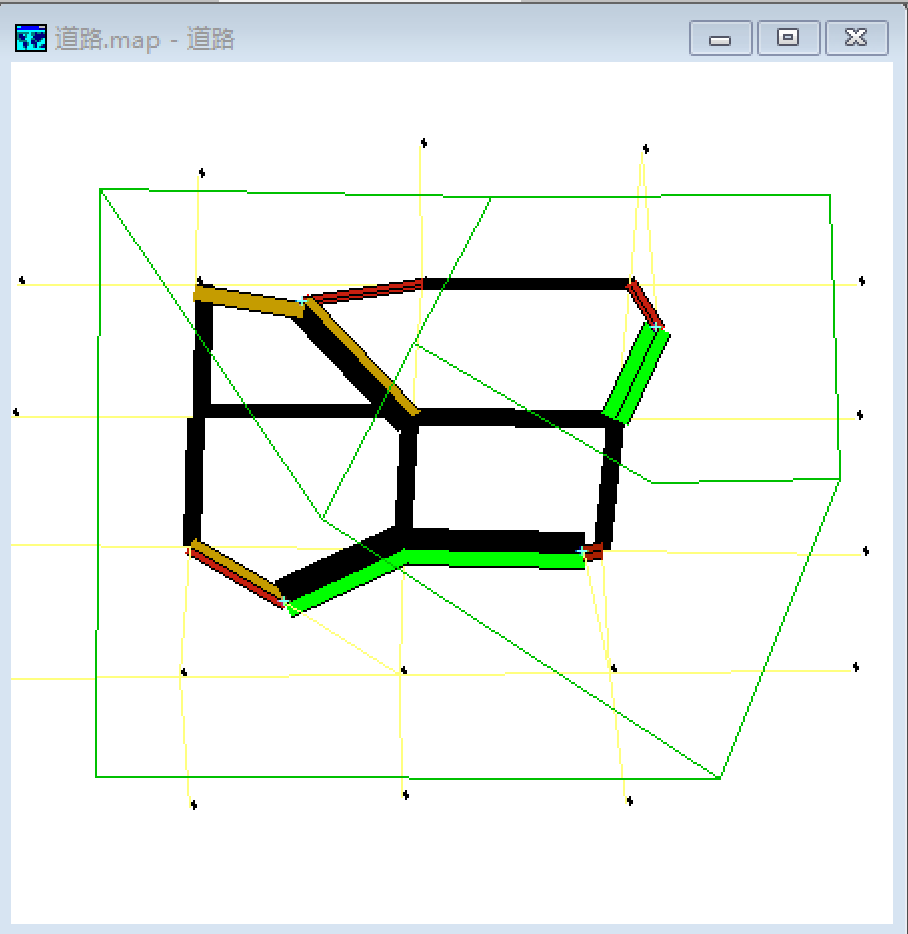Image resolution: width=908 pixels, height=934 pixels.
Task: Minimize the 道路.map window
Action: click(x=720, y=38)
